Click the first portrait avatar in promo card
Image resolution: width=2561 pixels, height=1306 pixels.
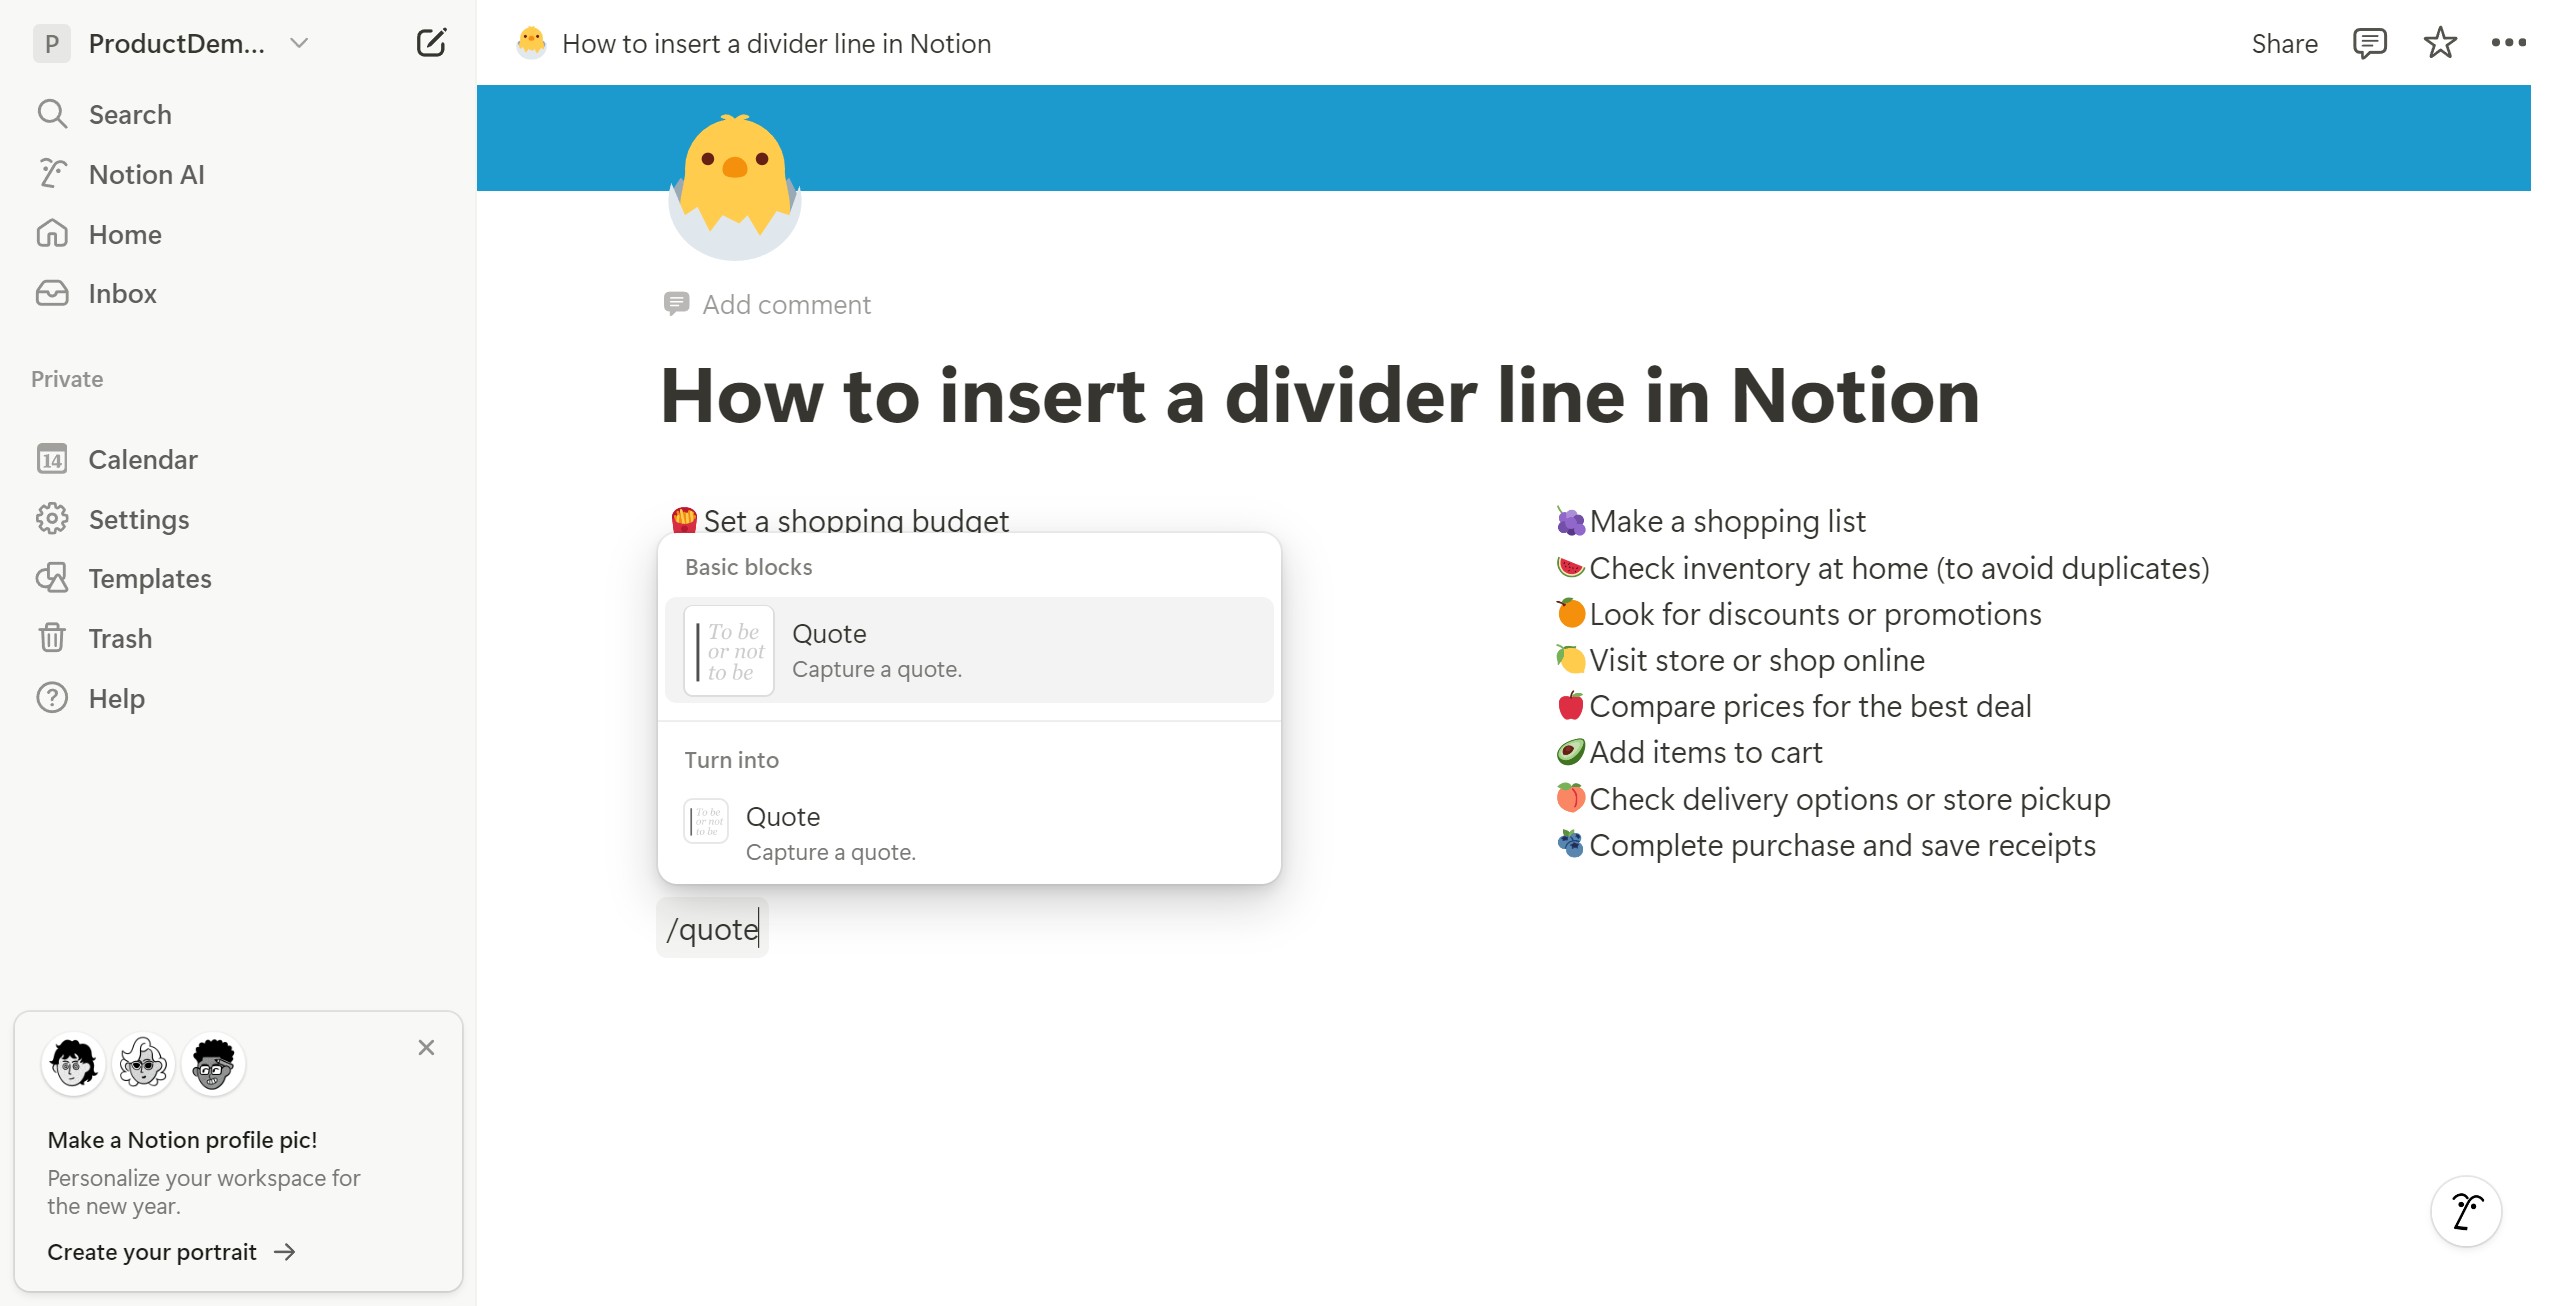74,1064
